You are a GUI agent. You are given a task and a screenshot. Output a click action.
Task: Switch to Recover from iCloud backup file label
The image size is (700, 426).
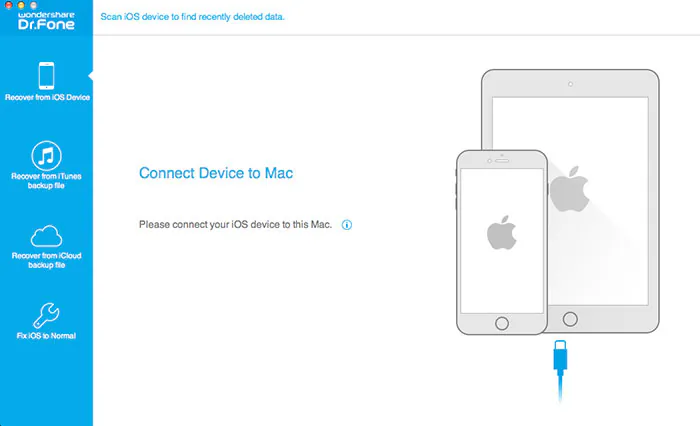pos(46,260)
